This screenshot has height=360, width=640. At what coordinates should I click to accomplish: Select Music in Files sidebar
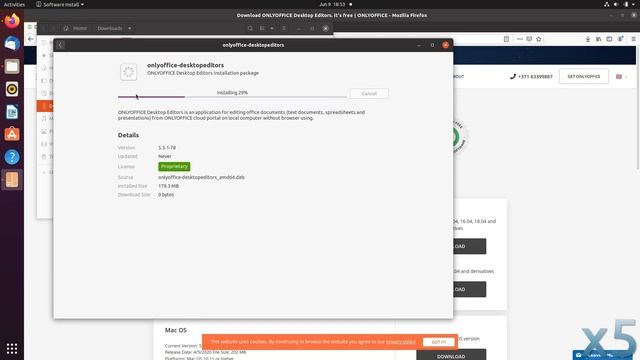pos(46,118)
